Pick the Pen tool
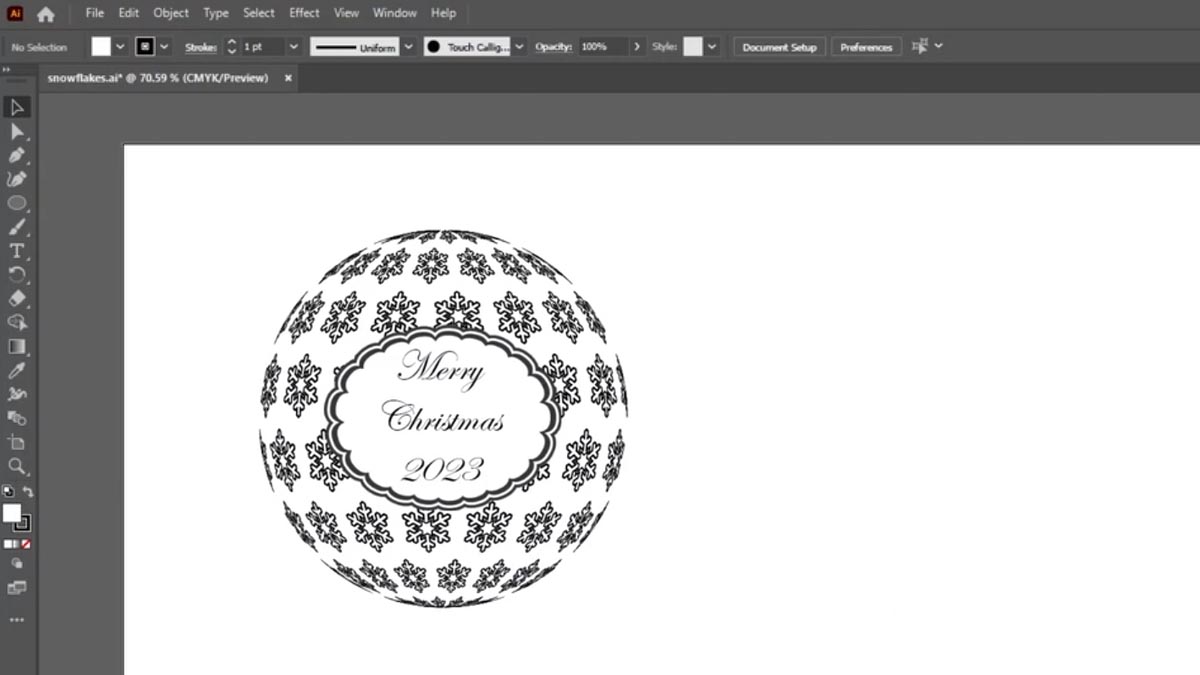 (16, 155)
